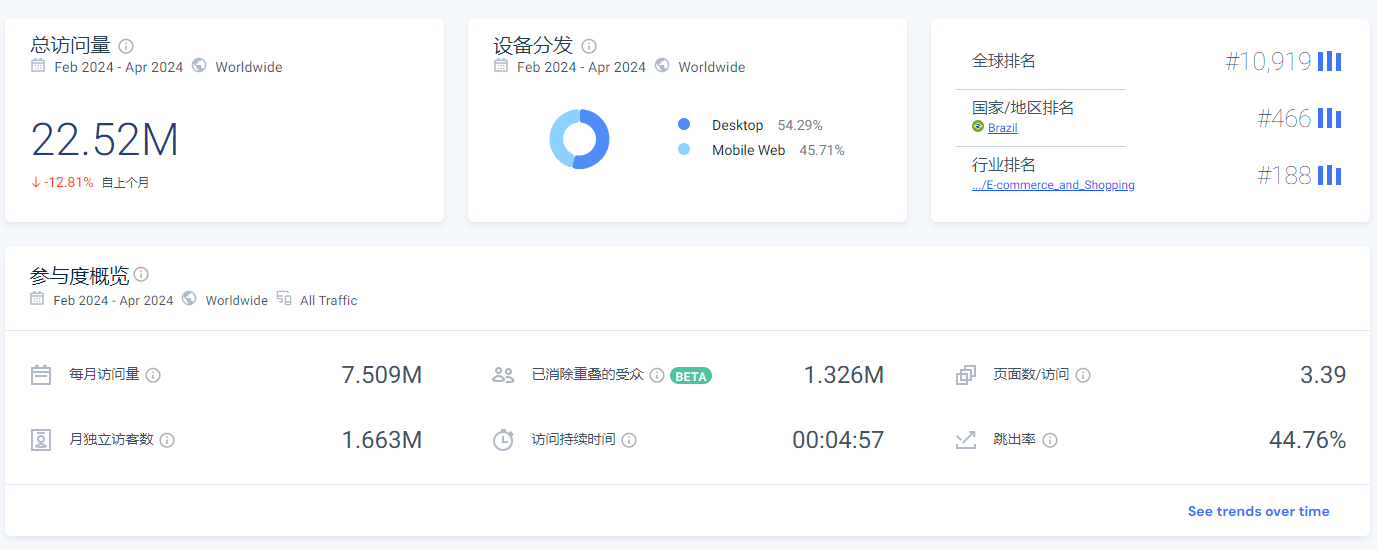Viewport: 1377px width, 549px height.
Task: Click info icon next to 设备分发
Action: (x=589, y=46)
